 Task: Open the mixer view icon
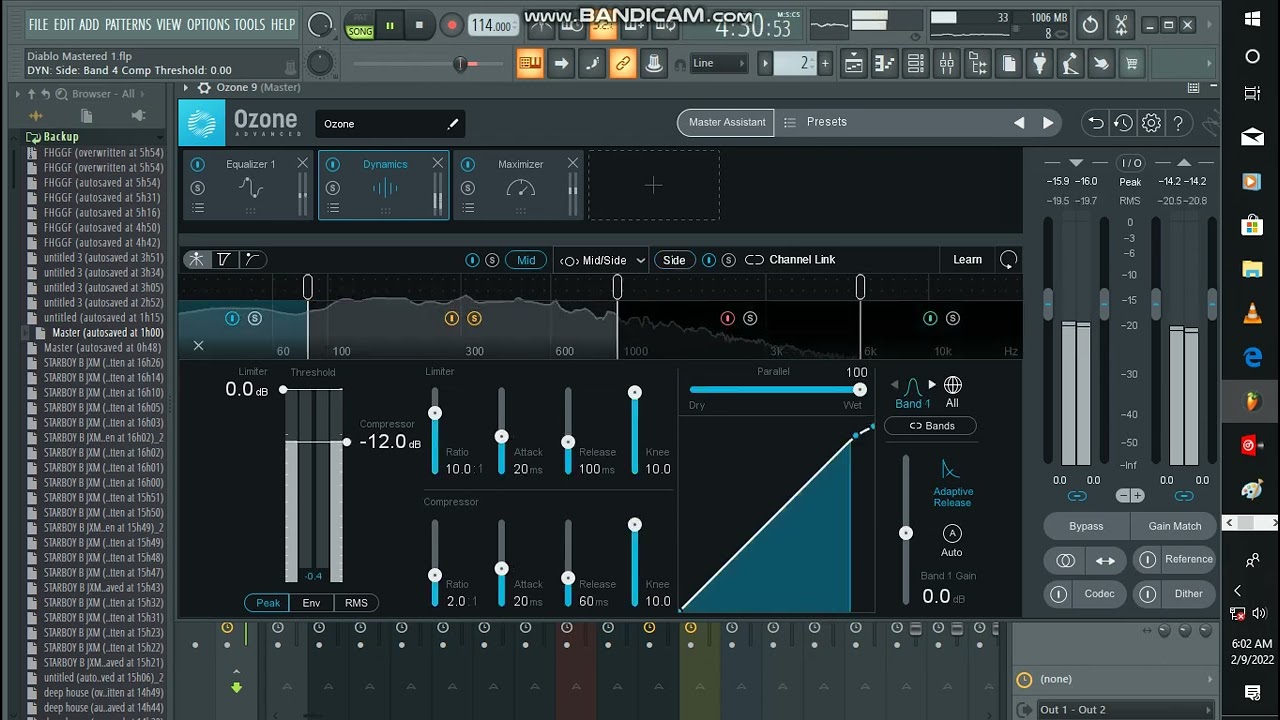click(x=946, y=64)
